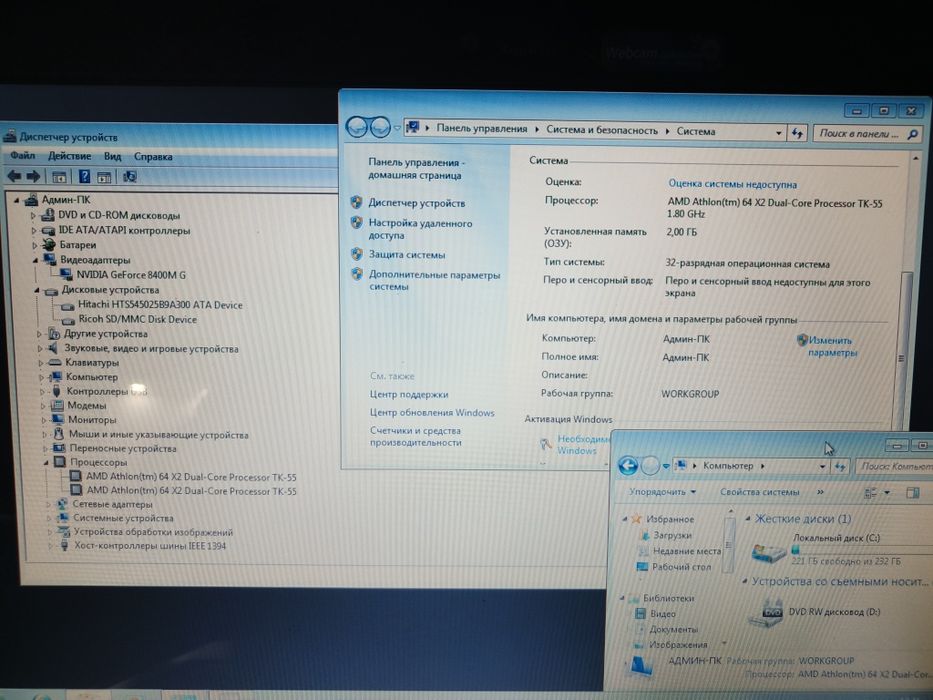Click the Back arrow in Device Manager toolbar
This screenshot has width=933, height=700.
tap(14, 176)
